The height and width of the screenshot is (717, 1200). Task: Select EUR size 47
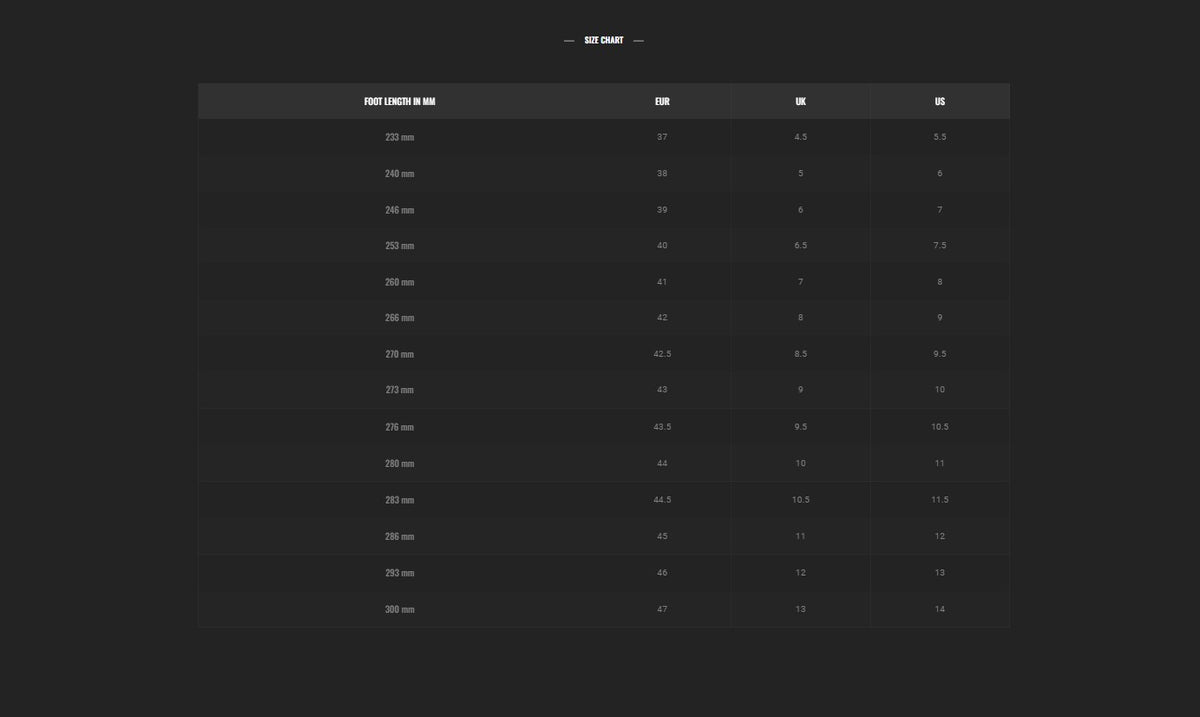click(x=662, y=608)
